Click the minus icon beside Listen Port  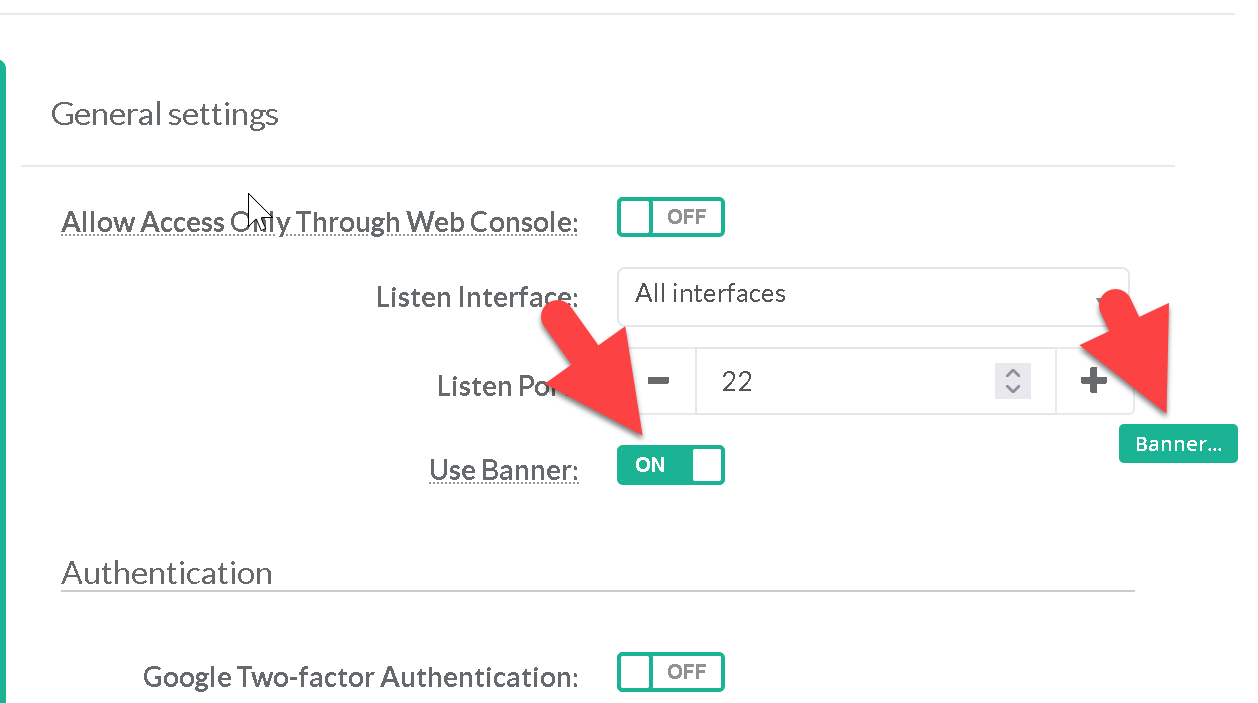658,381
